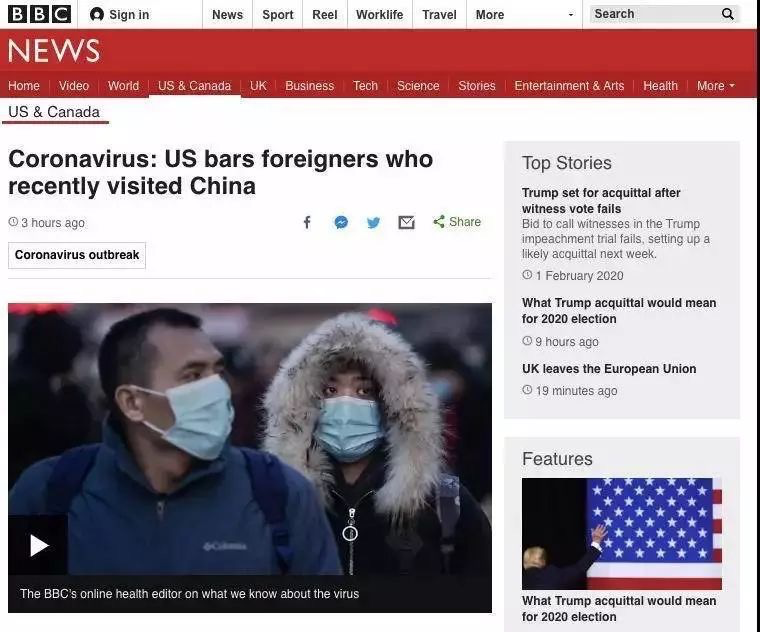Play the coronavirus video
The image size is (760, 632).
tap(38, 545)
